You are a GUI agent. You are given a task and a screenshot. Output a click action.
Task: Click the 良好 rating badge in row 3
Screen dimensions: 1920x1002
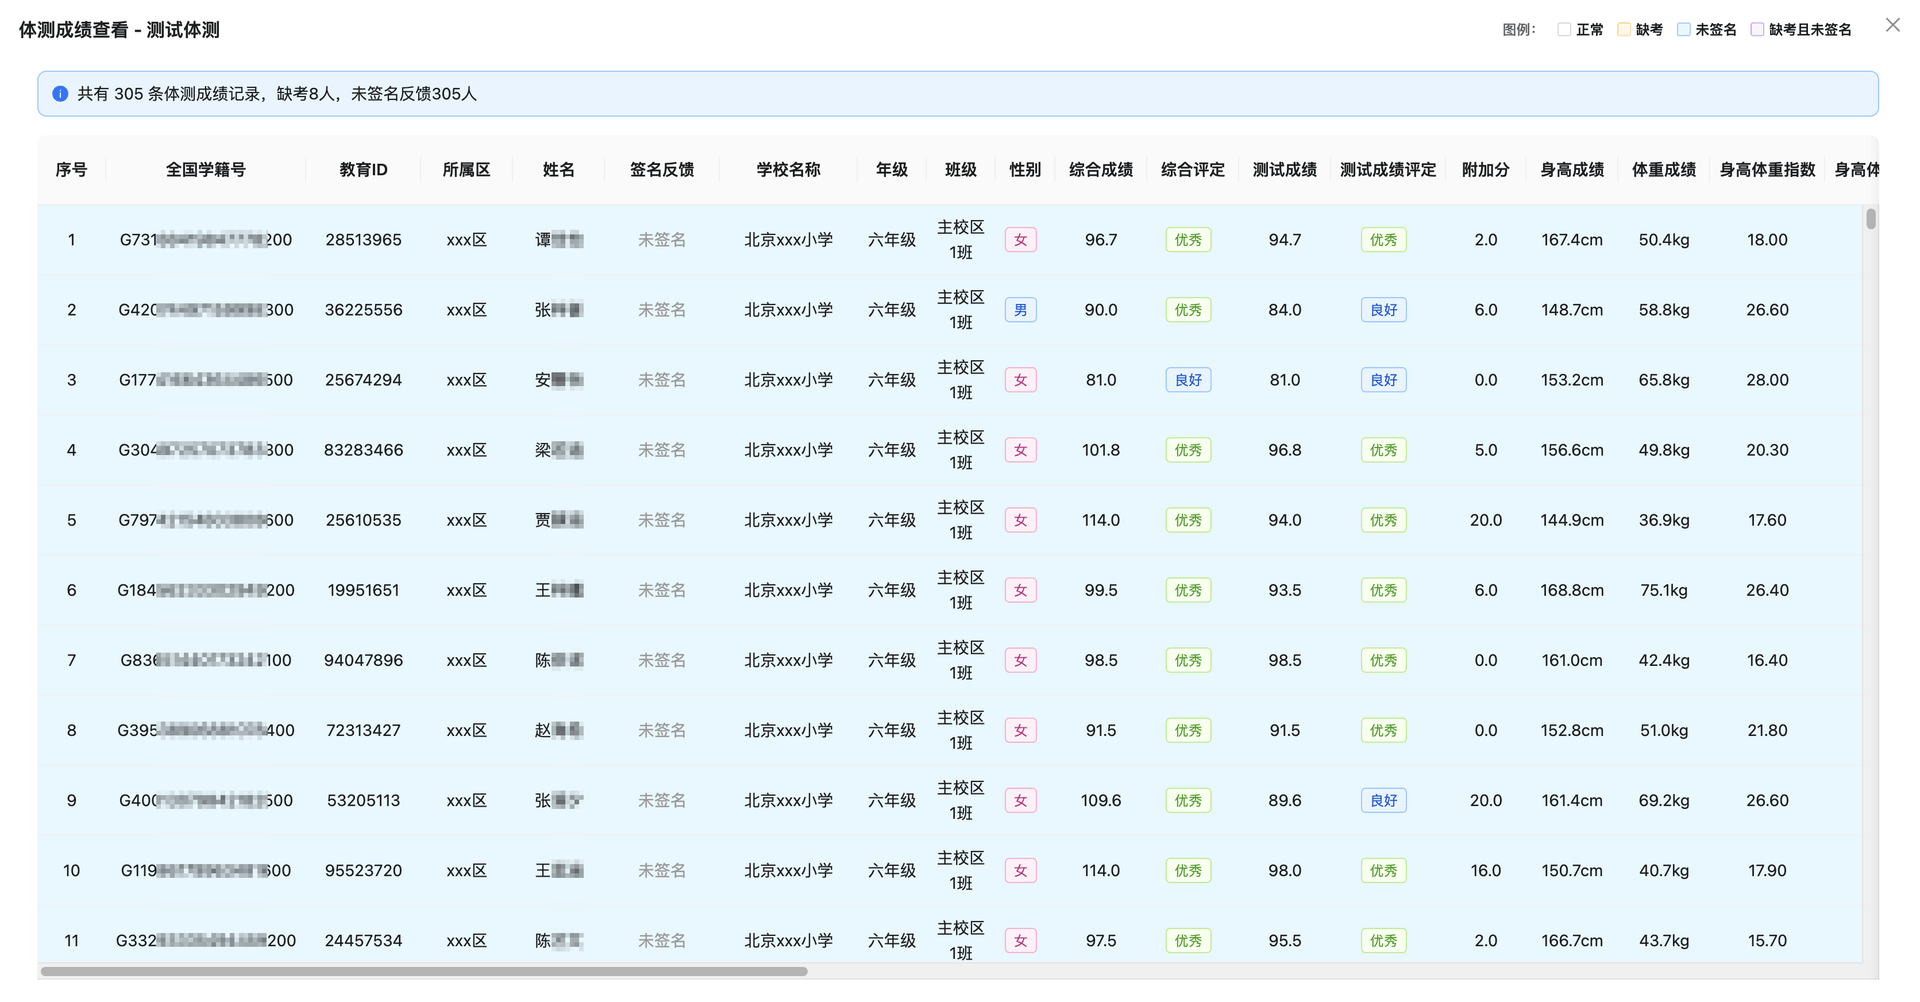(1187, 380)
